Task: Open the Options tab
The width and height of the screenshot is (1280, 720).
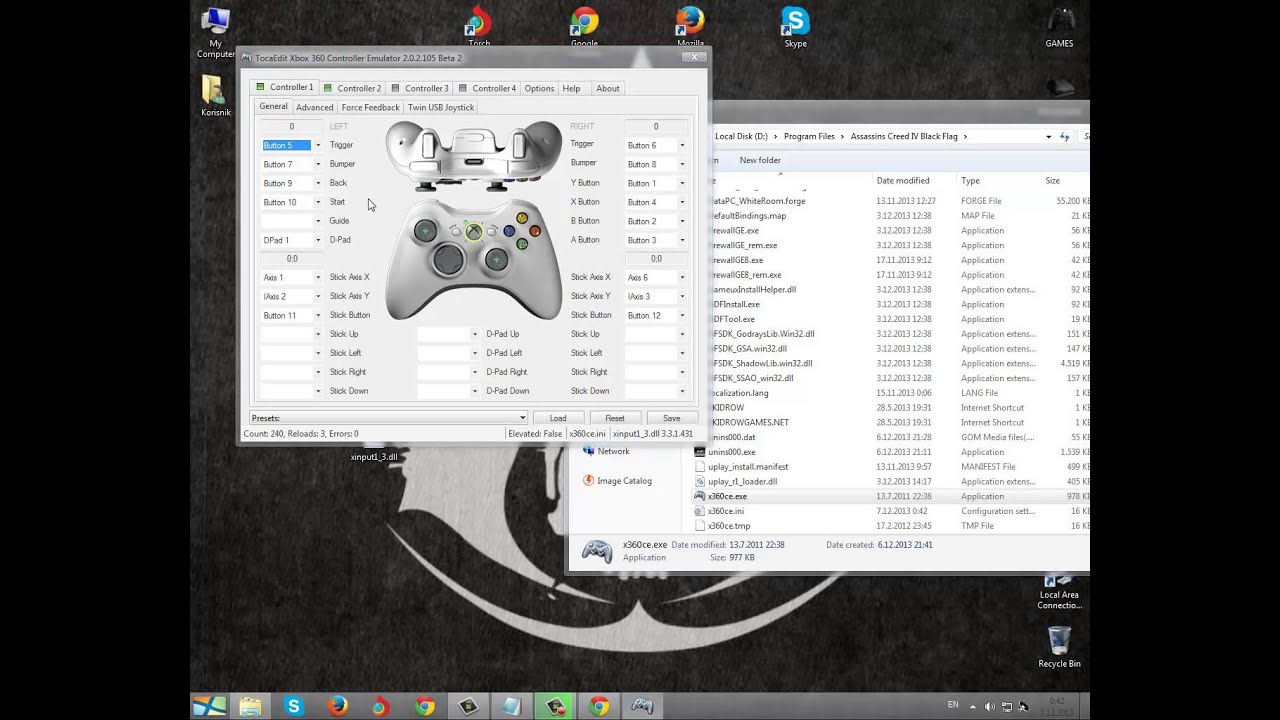Action: pyautogui.click(x=539, y=88)
